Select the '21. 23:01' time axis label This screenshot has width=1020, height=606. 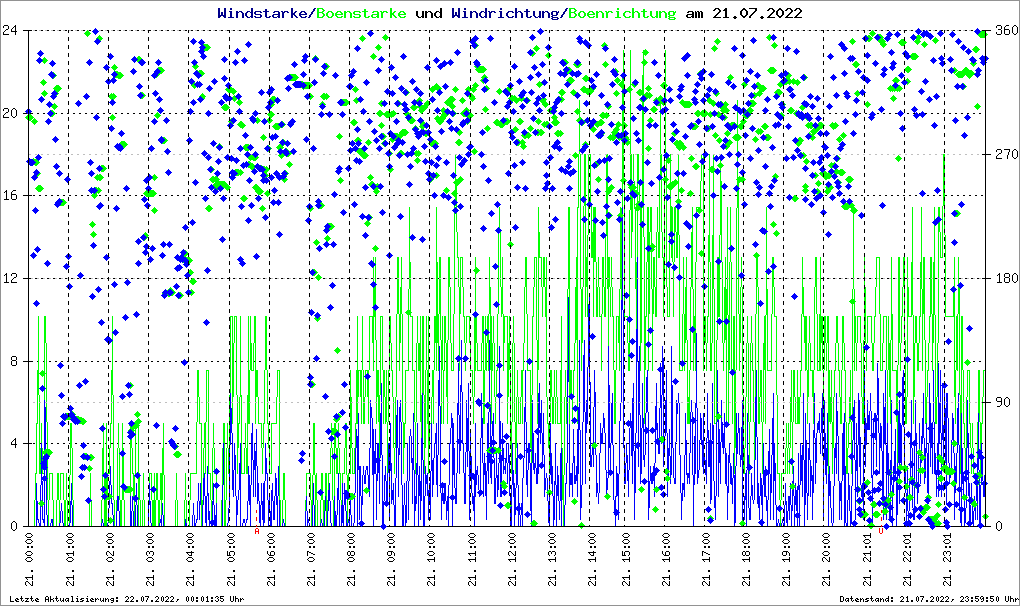947,562
